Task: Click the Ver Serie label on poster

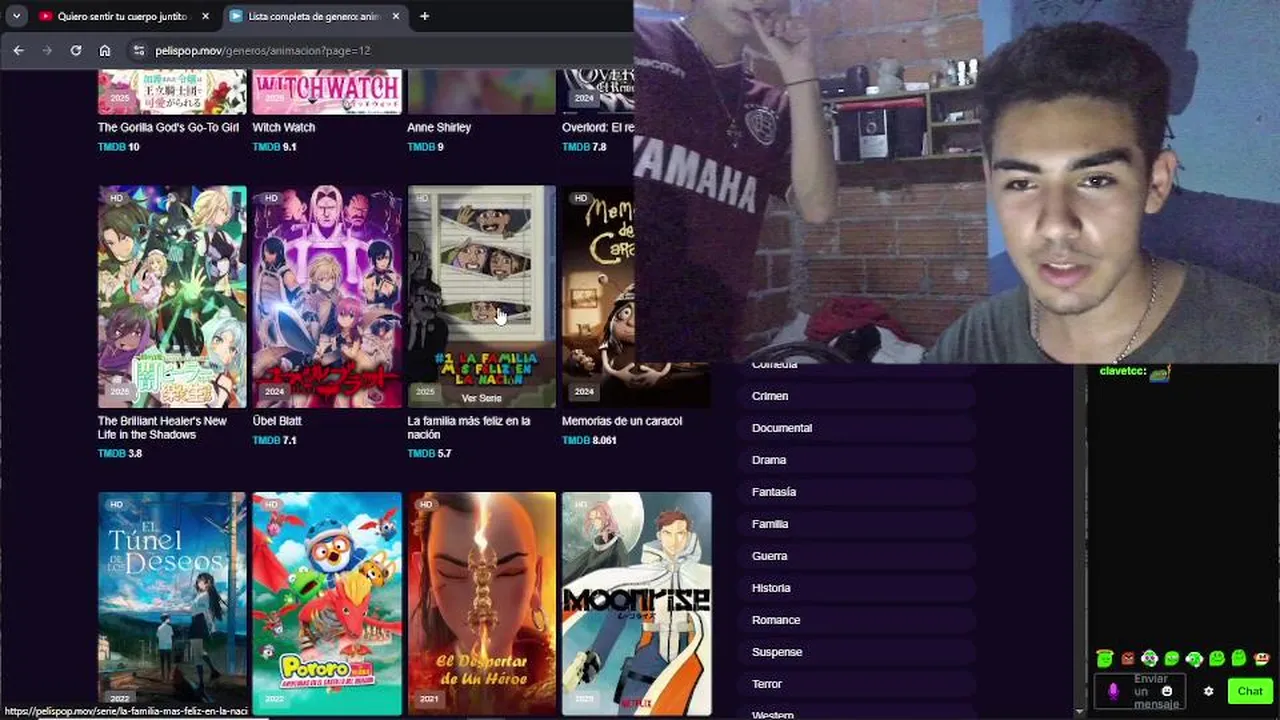Action: 481,398
